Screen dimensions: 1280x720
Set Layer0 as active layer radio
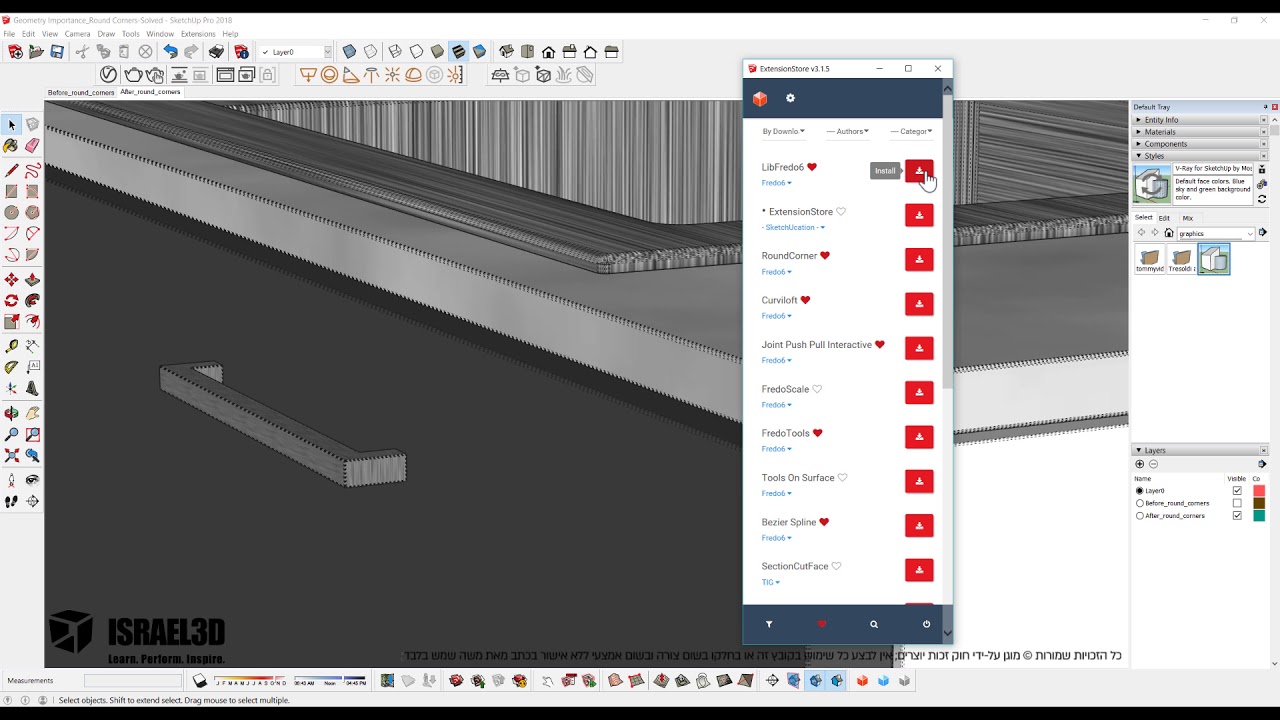point(1140,491)
